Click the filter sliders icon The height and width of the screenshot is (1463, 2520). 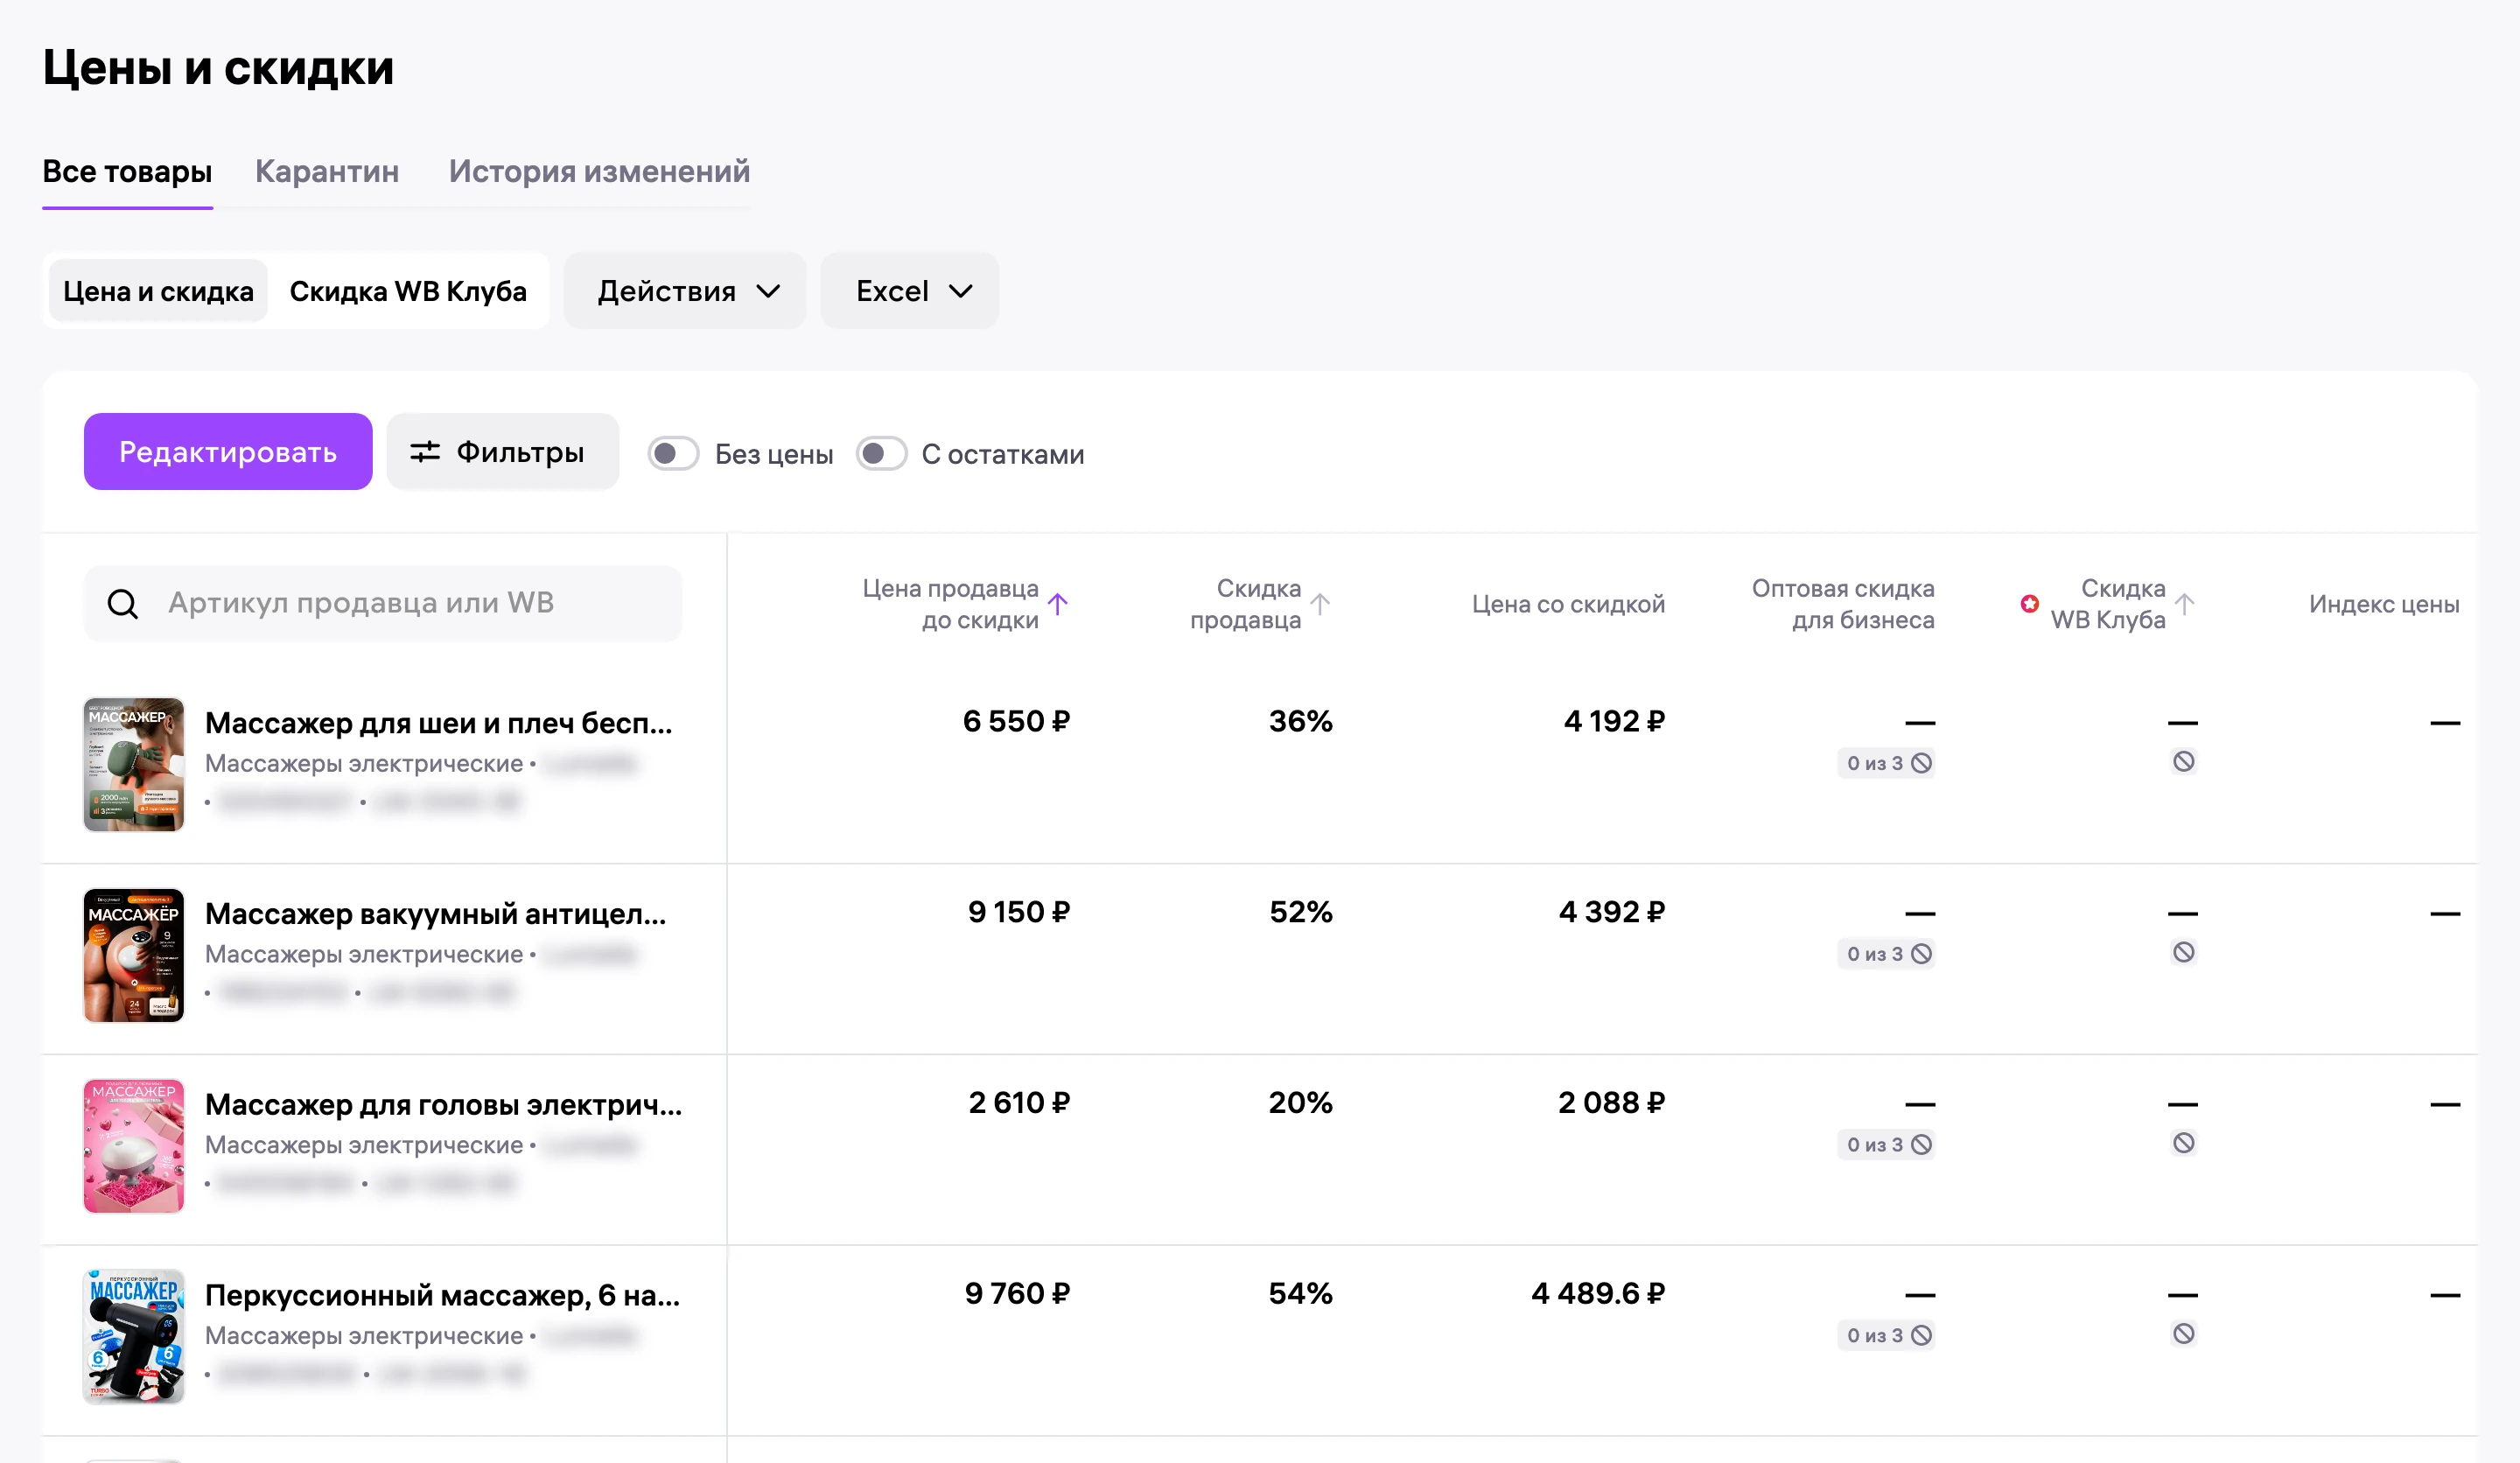pos(425,452)
